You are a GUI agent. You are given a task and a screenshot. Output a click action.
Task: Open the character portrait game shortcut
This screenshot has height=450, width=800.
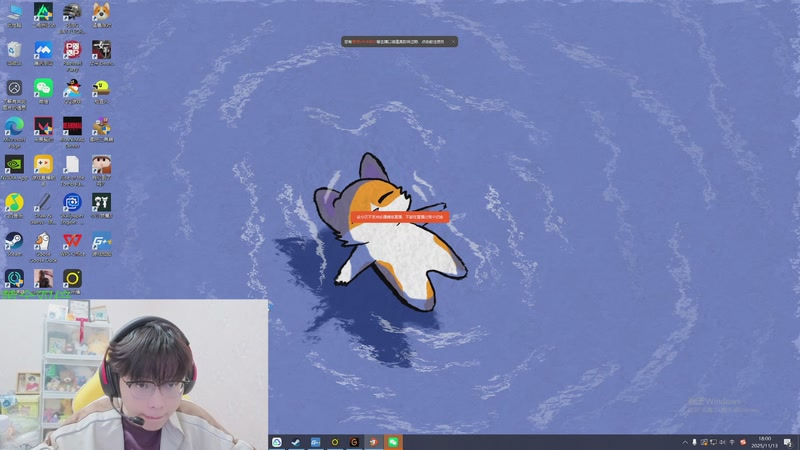click(43, 280)
